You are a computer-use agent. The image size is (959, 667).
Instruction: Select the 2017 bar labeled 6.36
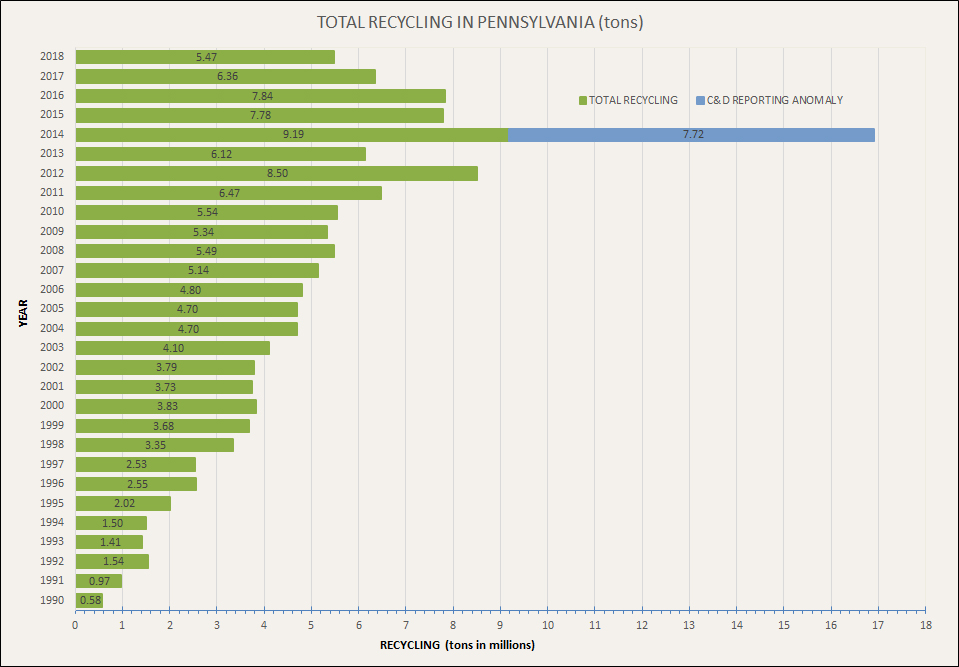(x=225, y=76)
